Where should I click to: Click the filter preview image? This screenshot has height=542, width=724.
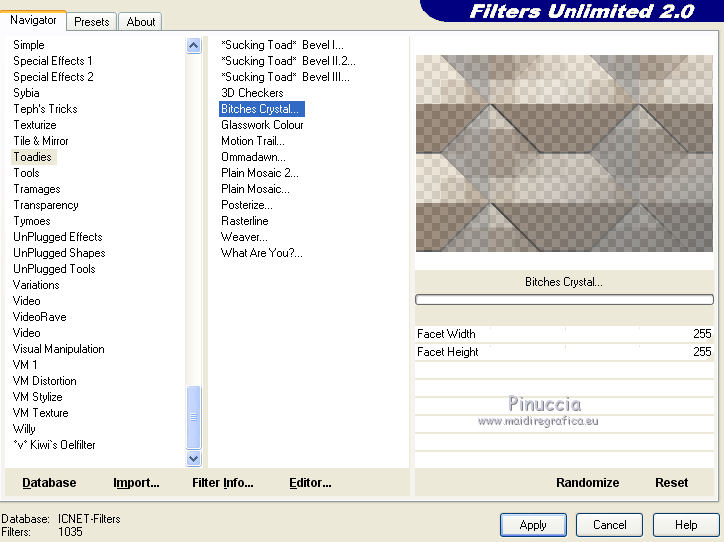click(x=564, y=153)
